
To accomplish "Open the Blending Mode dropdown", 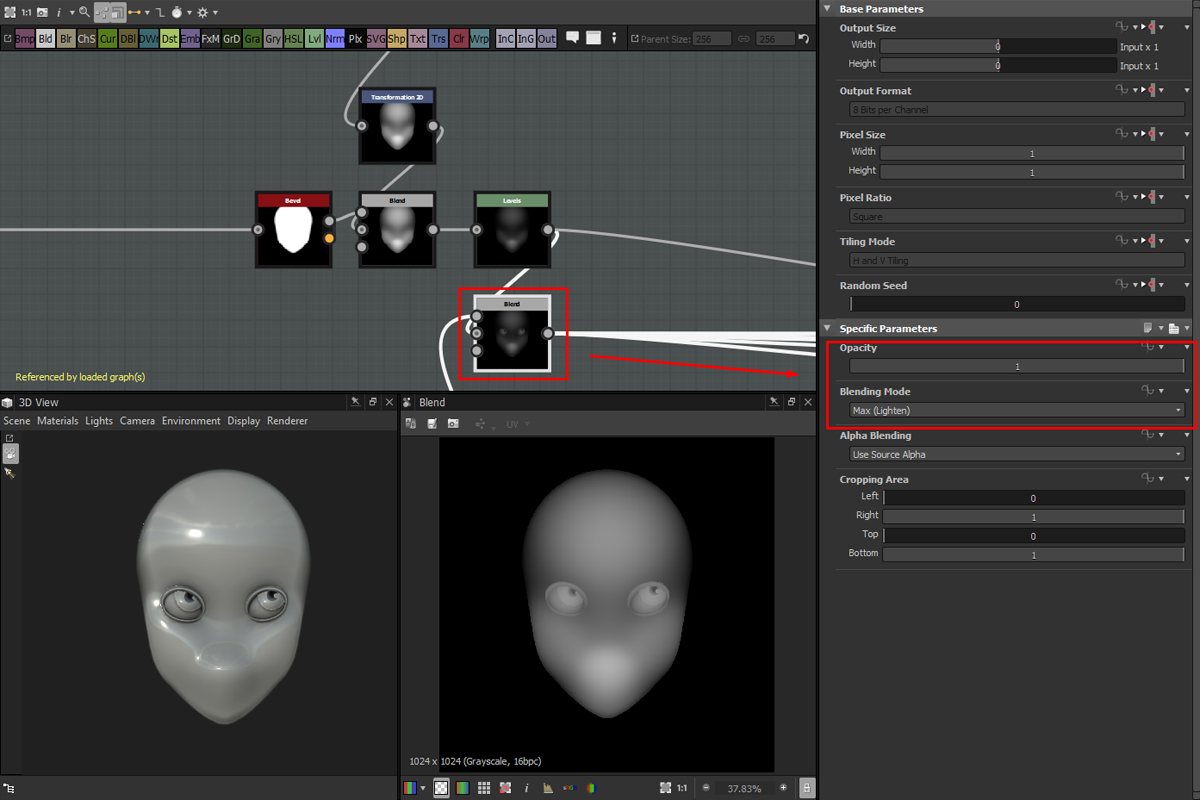I will (1017, 410).
